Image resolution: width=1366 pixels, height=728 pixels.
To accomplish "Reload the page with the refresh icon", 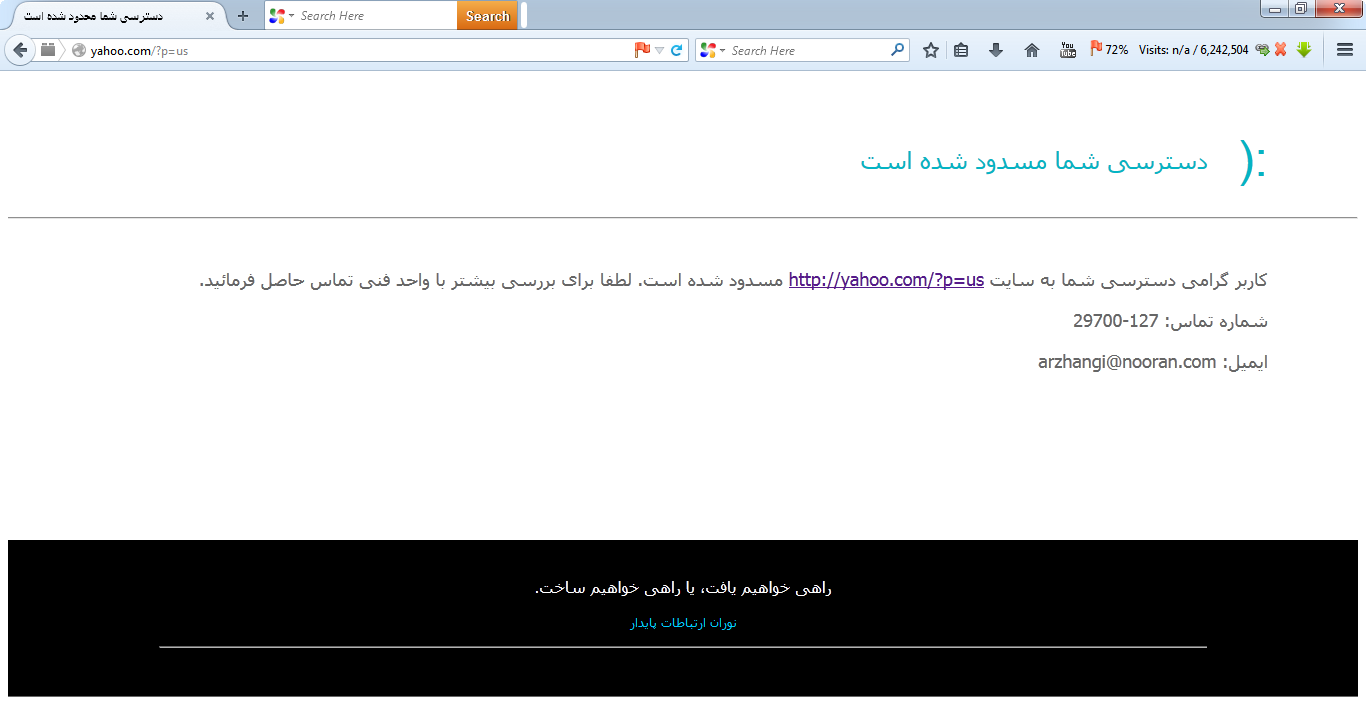I will 677,50.
